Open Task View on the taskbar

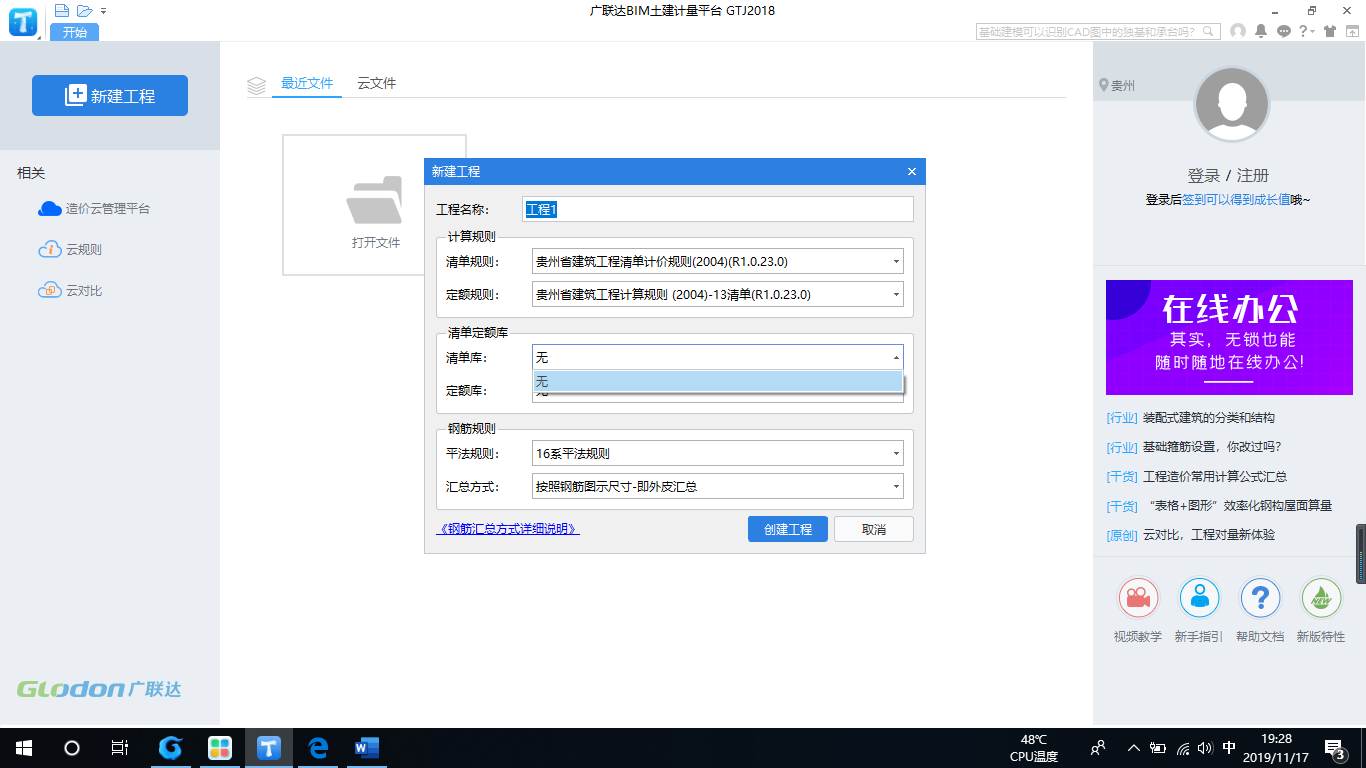coord(119,748)
